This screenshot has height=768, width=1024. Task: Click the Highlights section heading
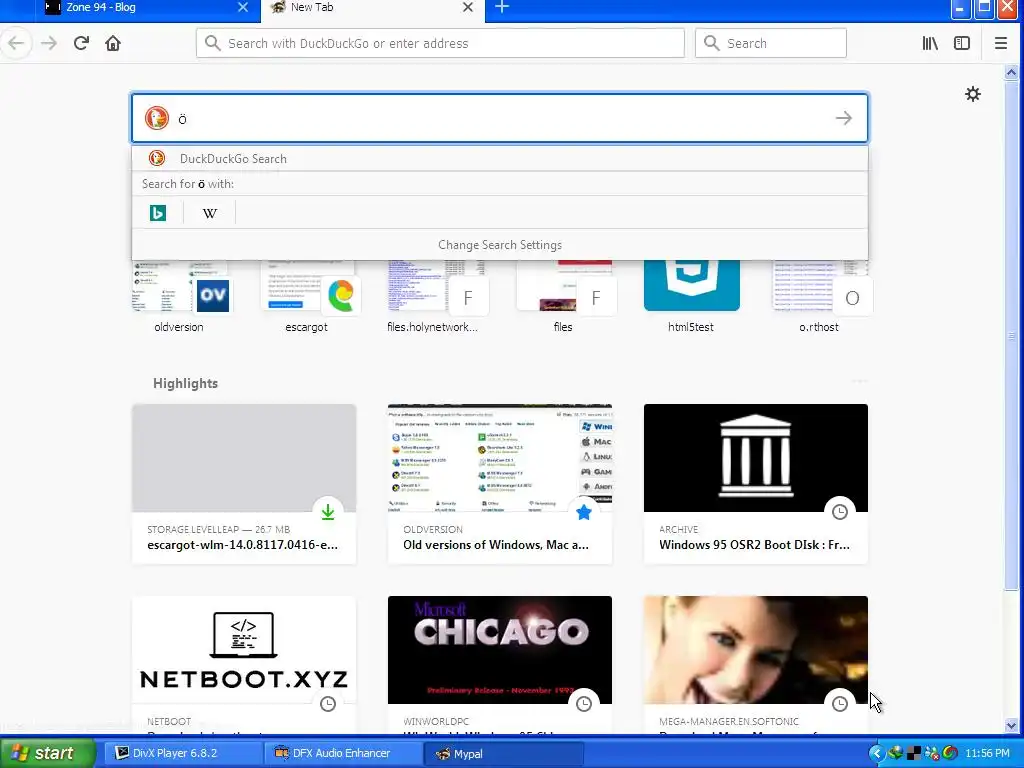(x=185, y=383)
